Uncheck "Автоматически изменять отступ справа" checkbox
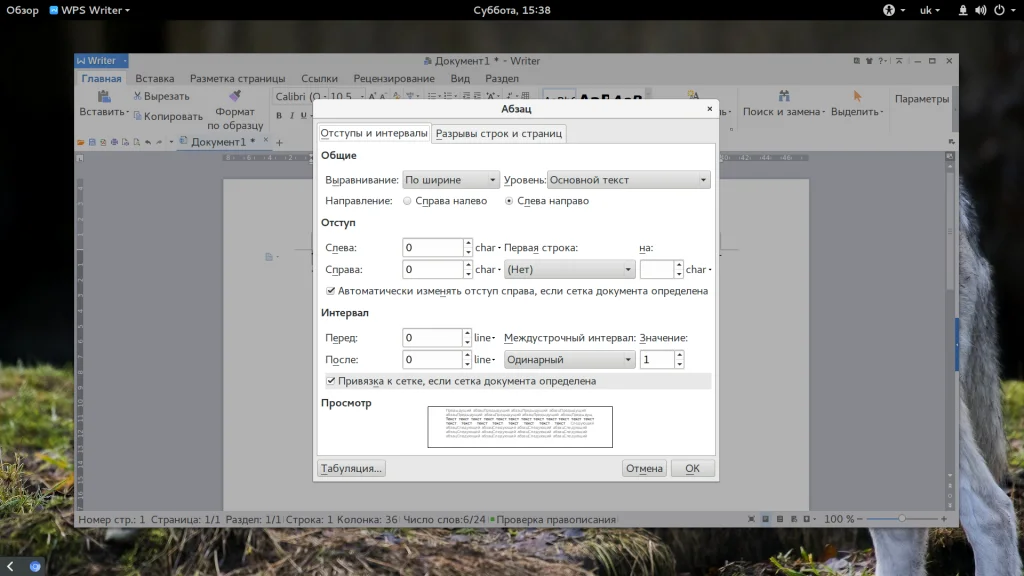Viewport: 1024px width, 576px height. pos(331,291)
